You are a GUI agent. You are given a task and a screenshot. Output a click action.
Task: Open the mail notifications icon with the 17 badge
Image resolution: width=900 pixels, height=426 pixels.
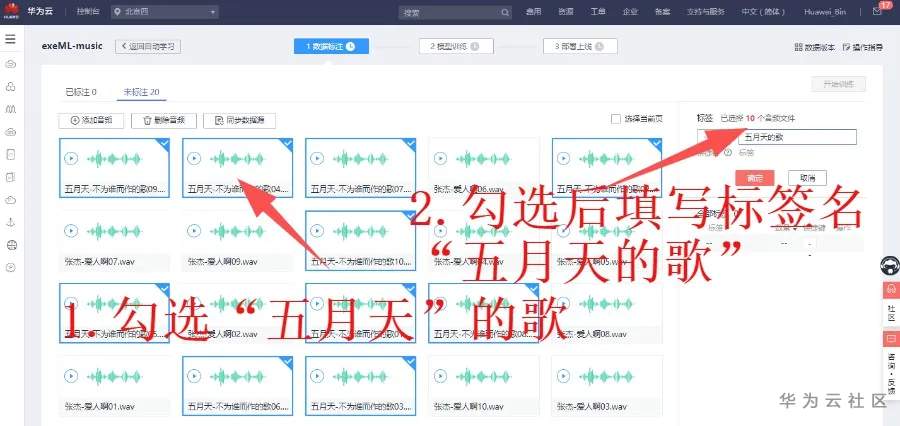pyautogui.click(x=876, y=11)
